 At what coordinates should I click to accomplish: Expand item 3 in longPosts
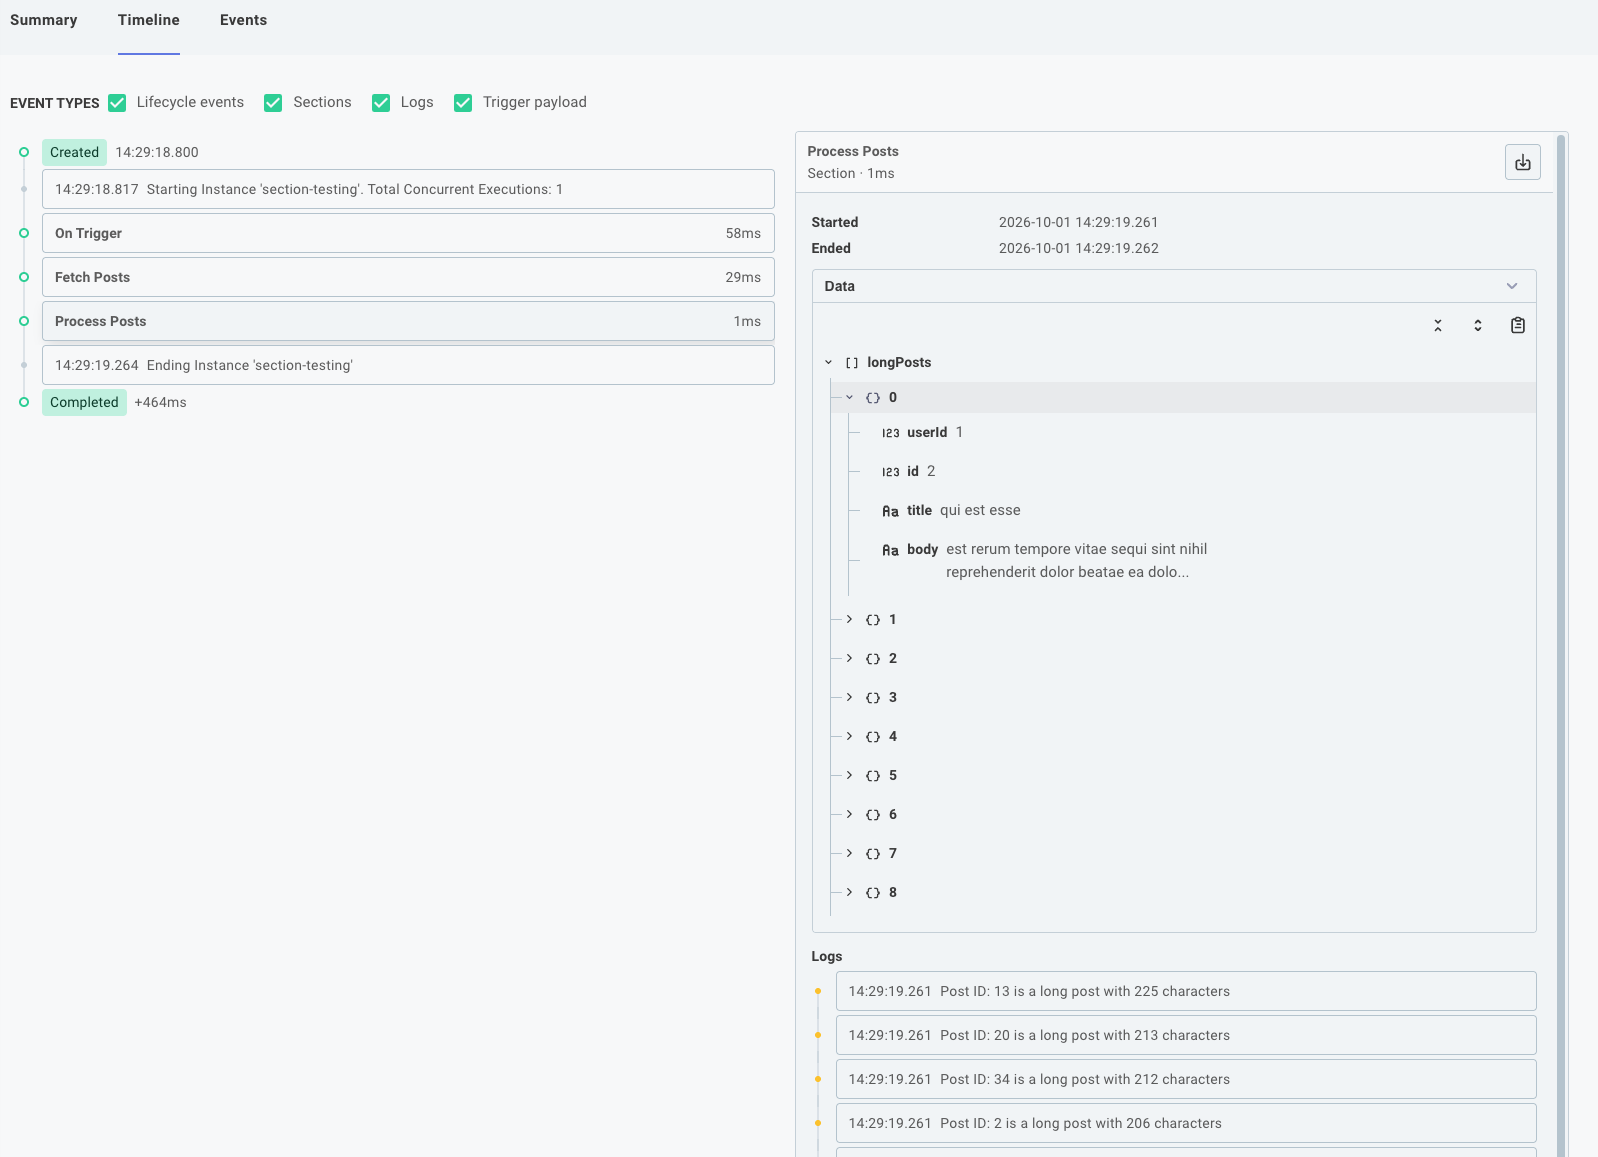850,698
